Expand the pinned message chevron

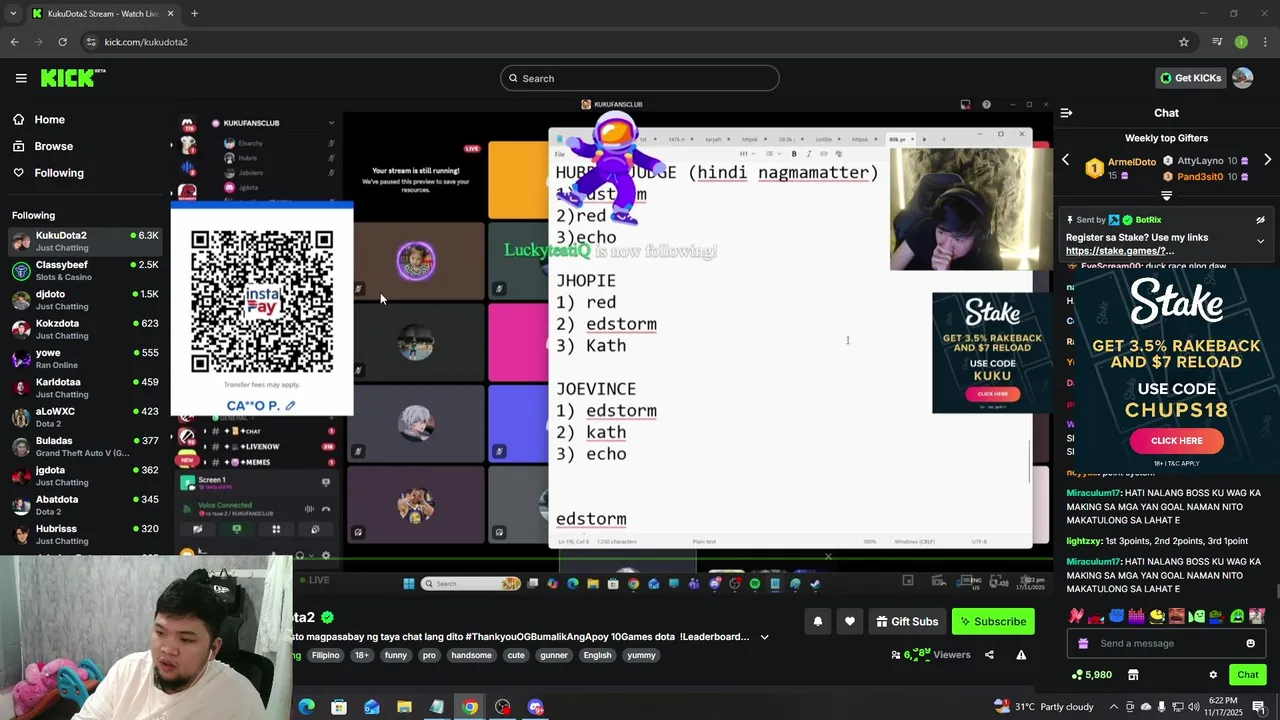1260,241
